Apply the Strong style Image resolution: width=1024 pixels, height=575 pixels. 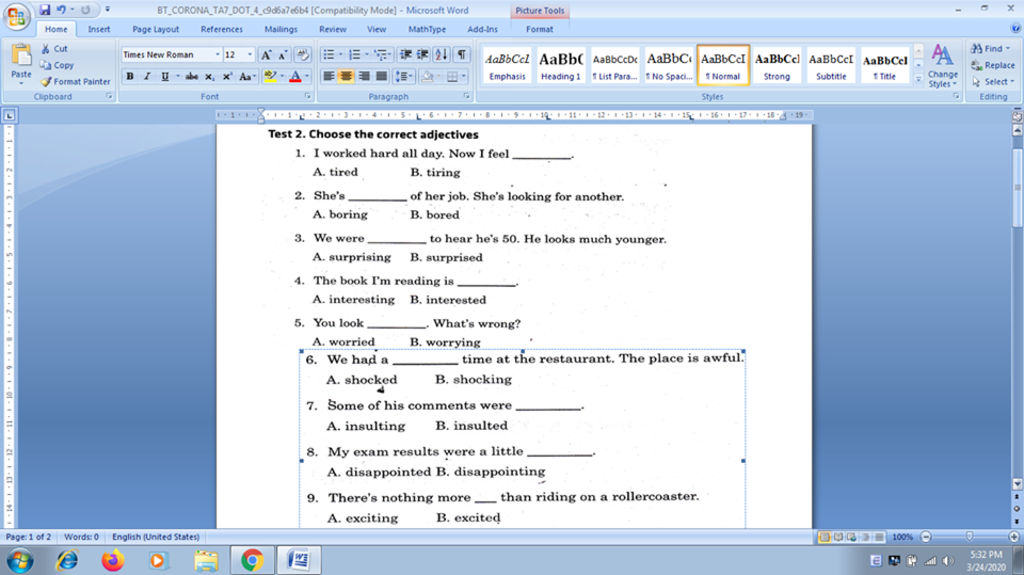tap(776, 65)
